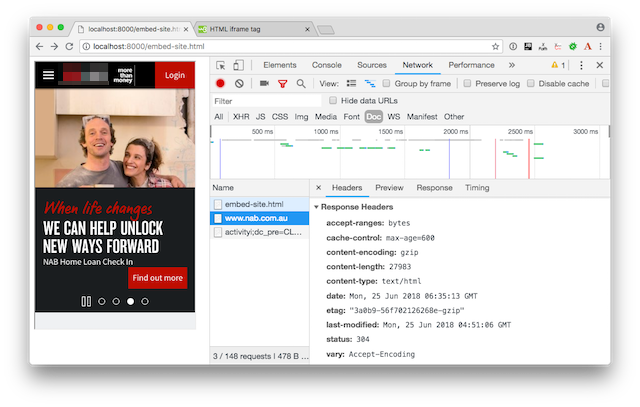Open a new tab with the new tab button
The height and width of the screenshot is (407, 640).
[325, 29]
